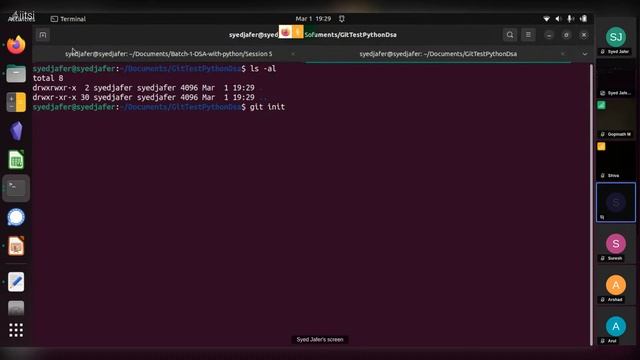Switch to the Session 5 terminal tab
Screen dimensions: 640x360
(x=168, y=54)
